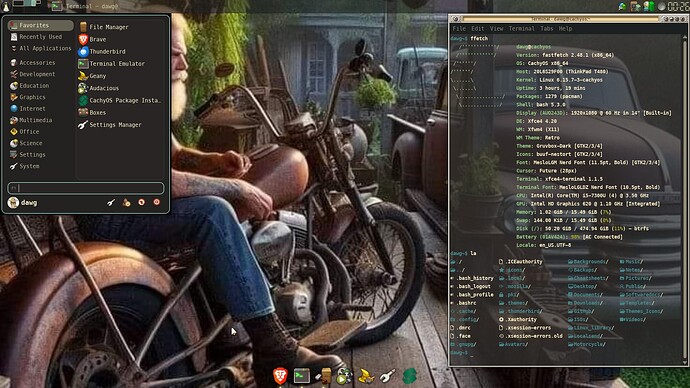The width and height of the screenshot is (690, 388).
Task: Launch Terminal Emulator from the menu favorites
Action: pyautogui.click(x=120, y=64)
